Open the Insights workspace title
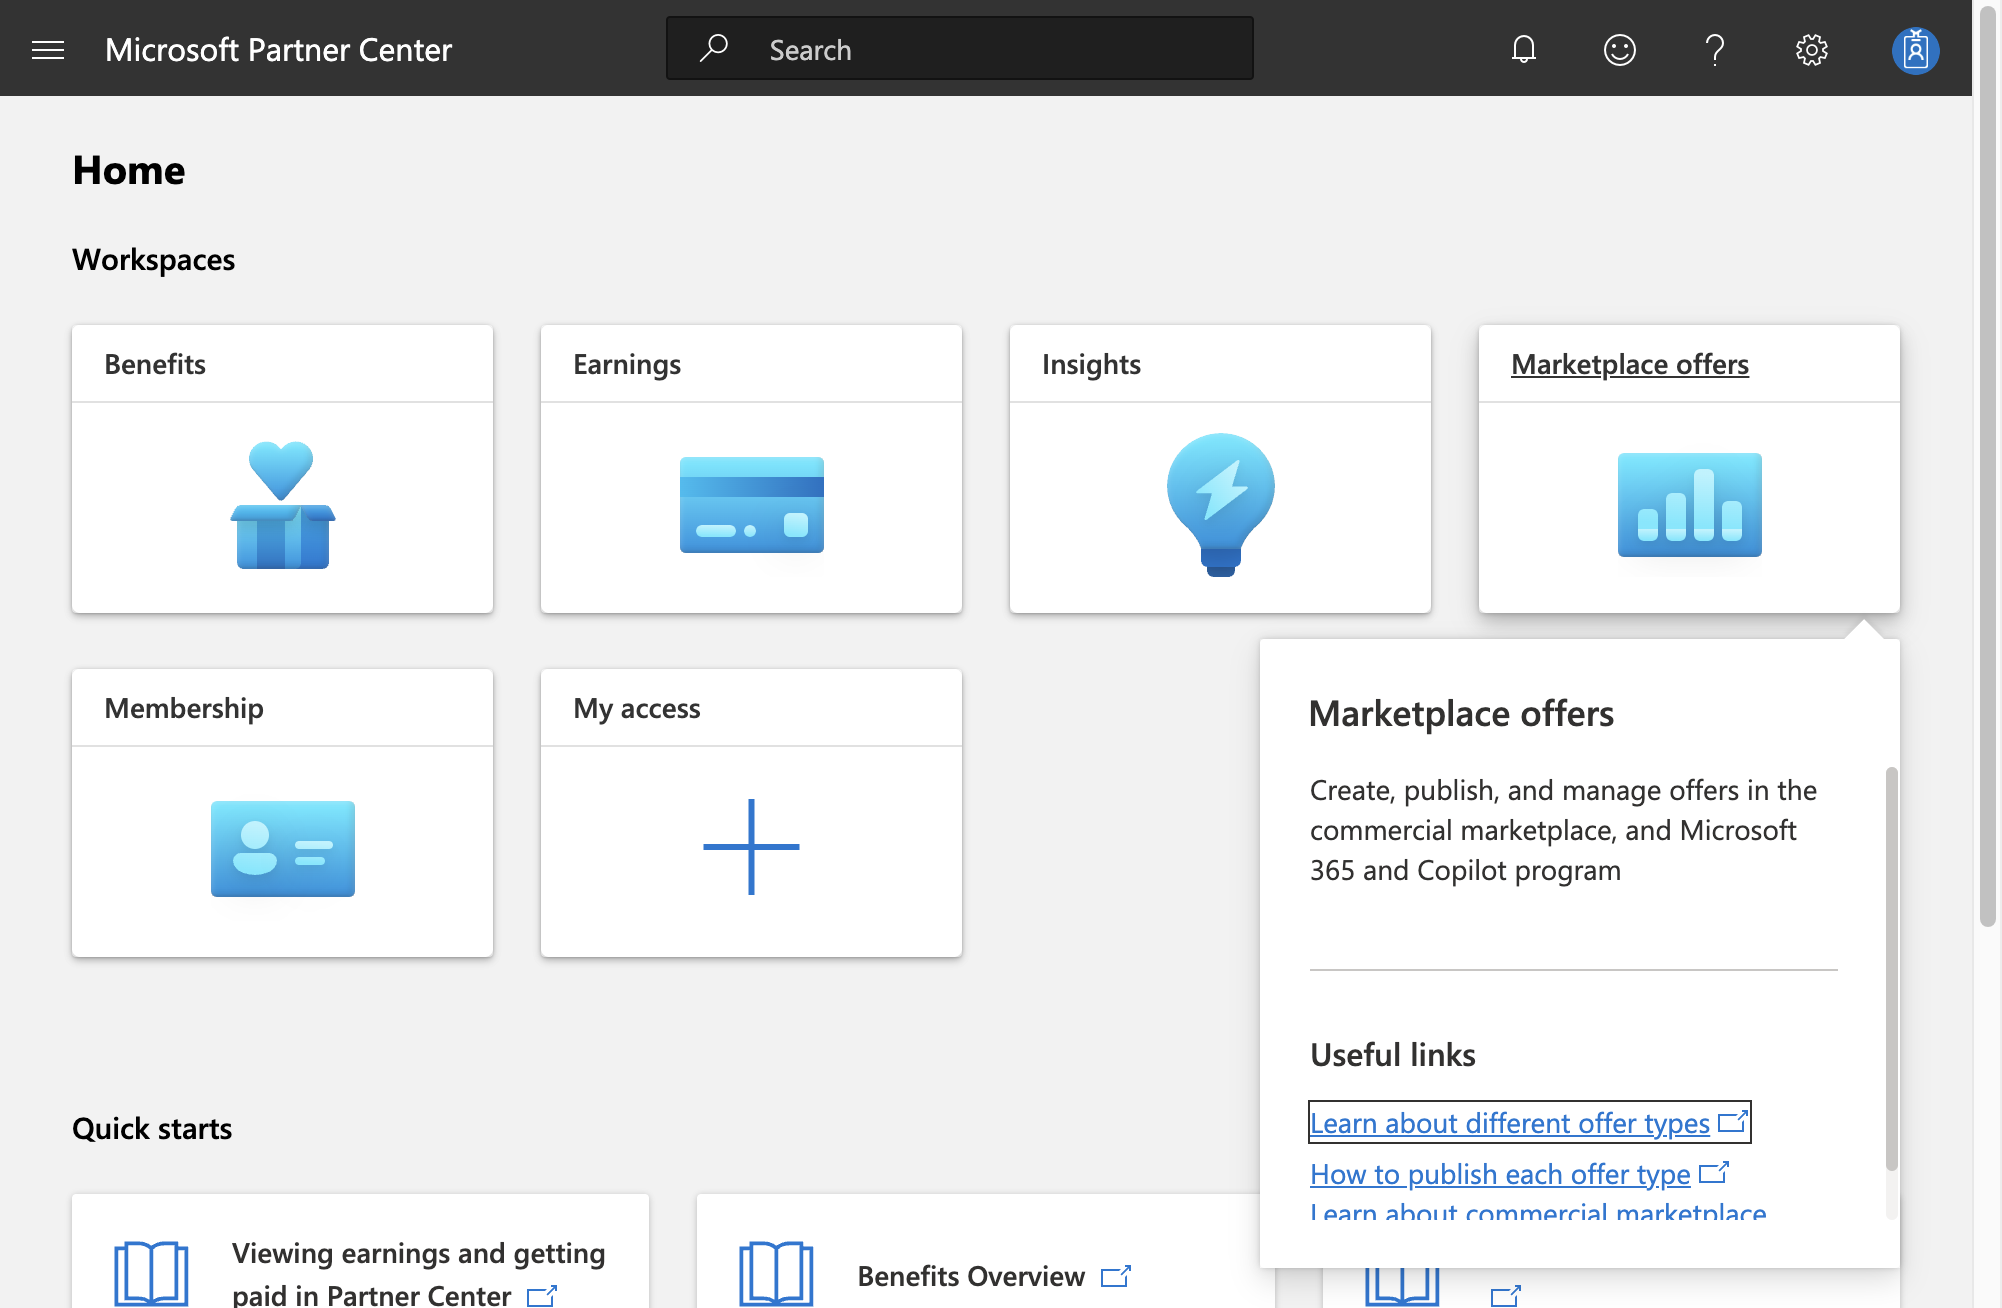 [x=1091, y=364]
